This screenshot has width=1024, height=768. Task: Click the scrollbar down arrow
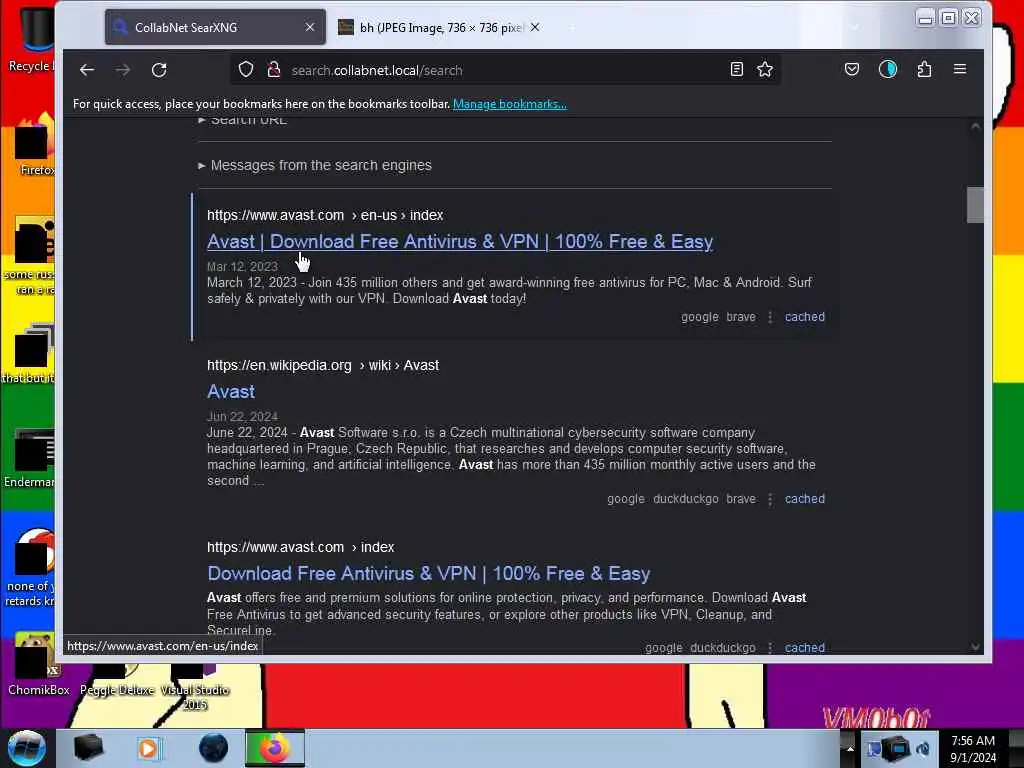click(x=975, y=647)
